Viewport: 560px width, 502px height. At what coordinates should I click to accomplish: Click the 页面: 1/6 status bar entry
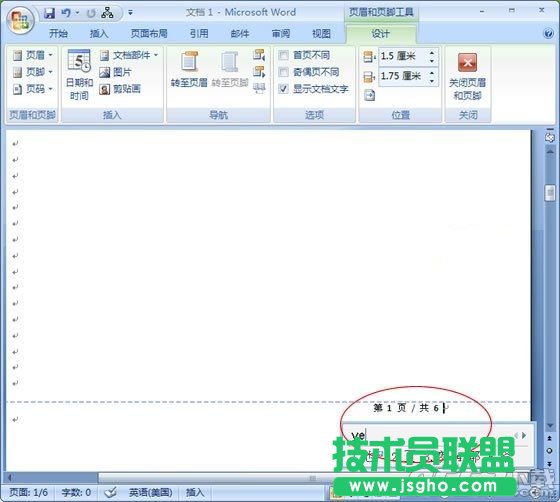[x=29, y=493]
